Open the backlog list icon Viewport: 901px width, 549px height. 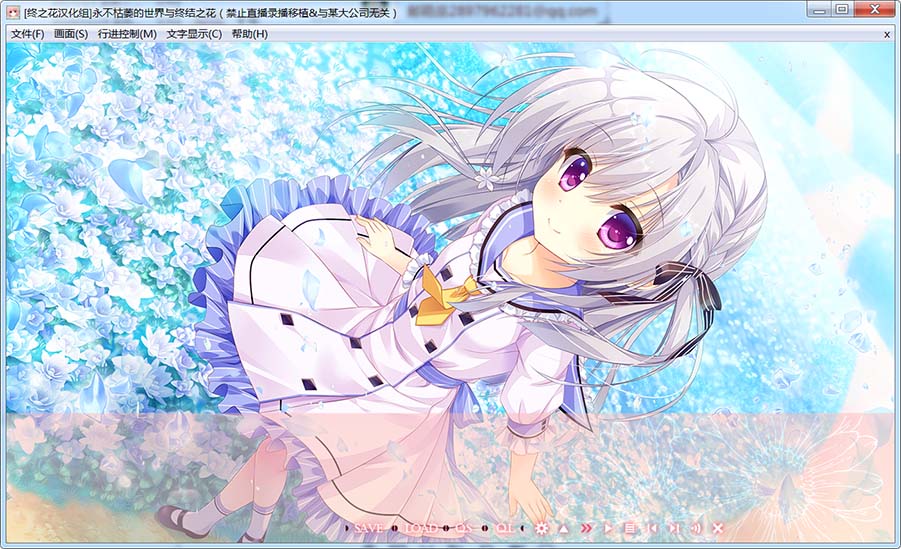pos(629,527)
